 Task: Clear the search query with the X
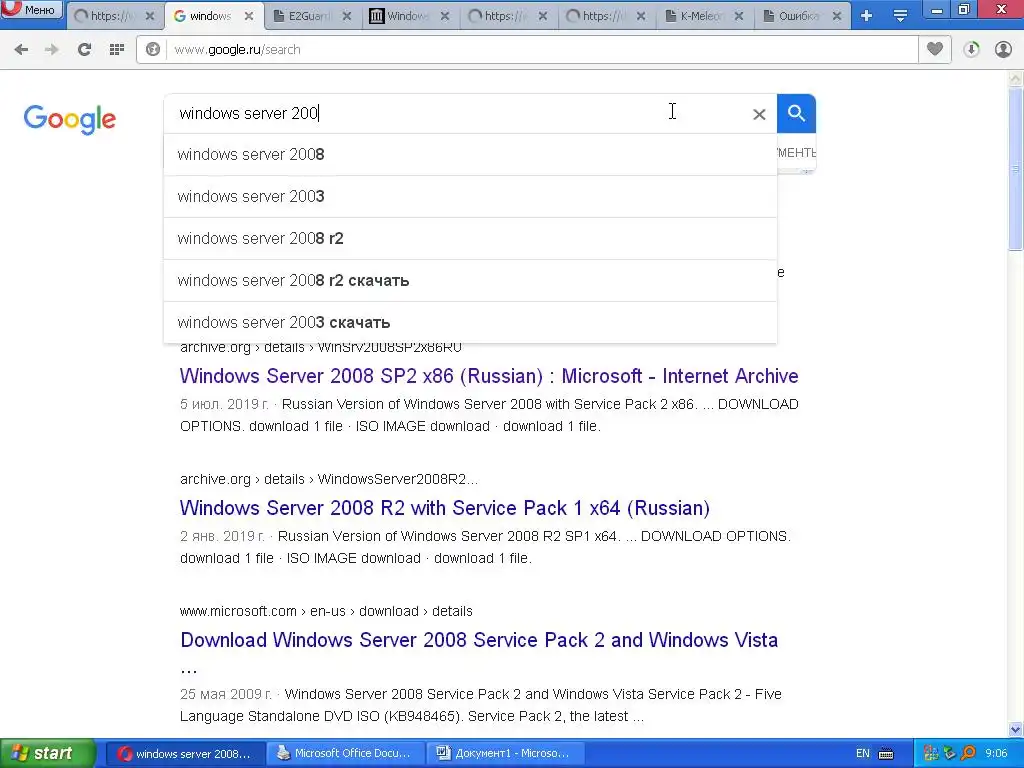coord(759,114)
